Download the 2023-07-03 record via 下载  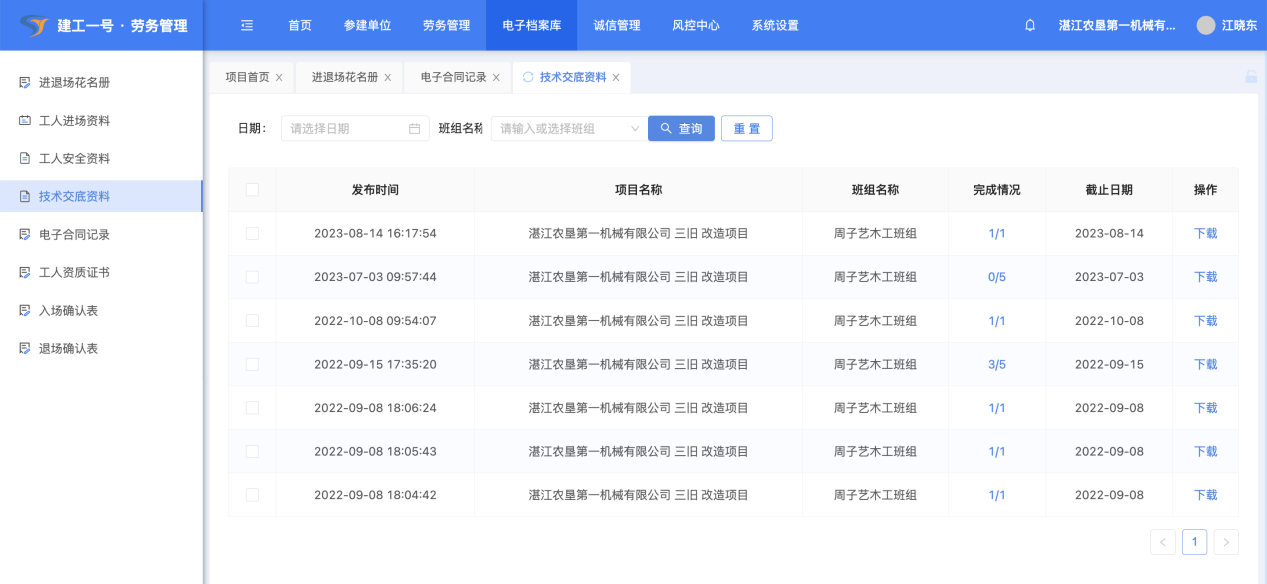(1205, 277)
